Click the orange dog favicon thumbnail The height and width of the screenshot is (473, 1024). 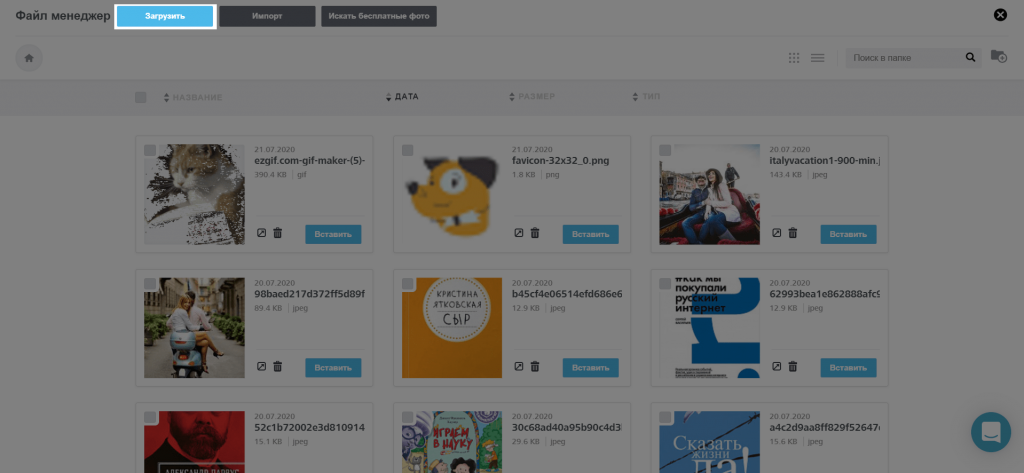452,194
